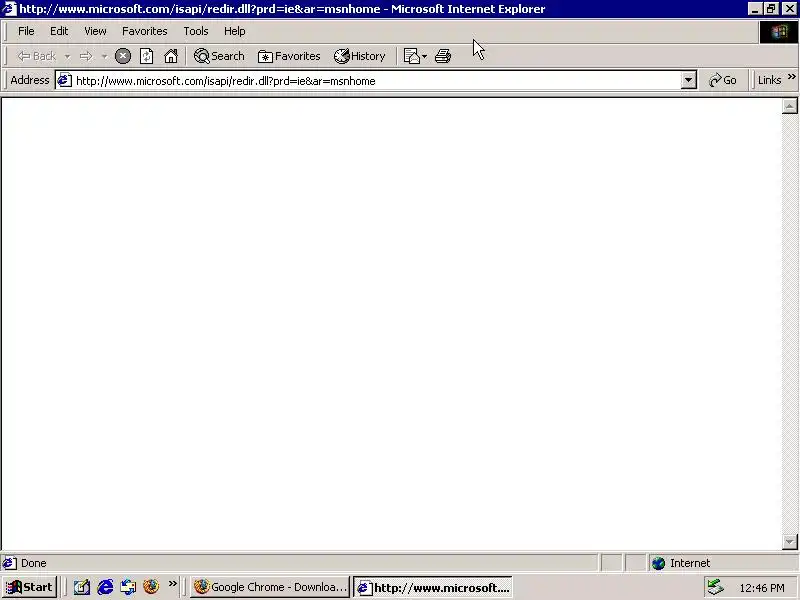The width and height of the screenshot is (800, 600).
Task: Click the Links toolbar label
Action: 769,80
